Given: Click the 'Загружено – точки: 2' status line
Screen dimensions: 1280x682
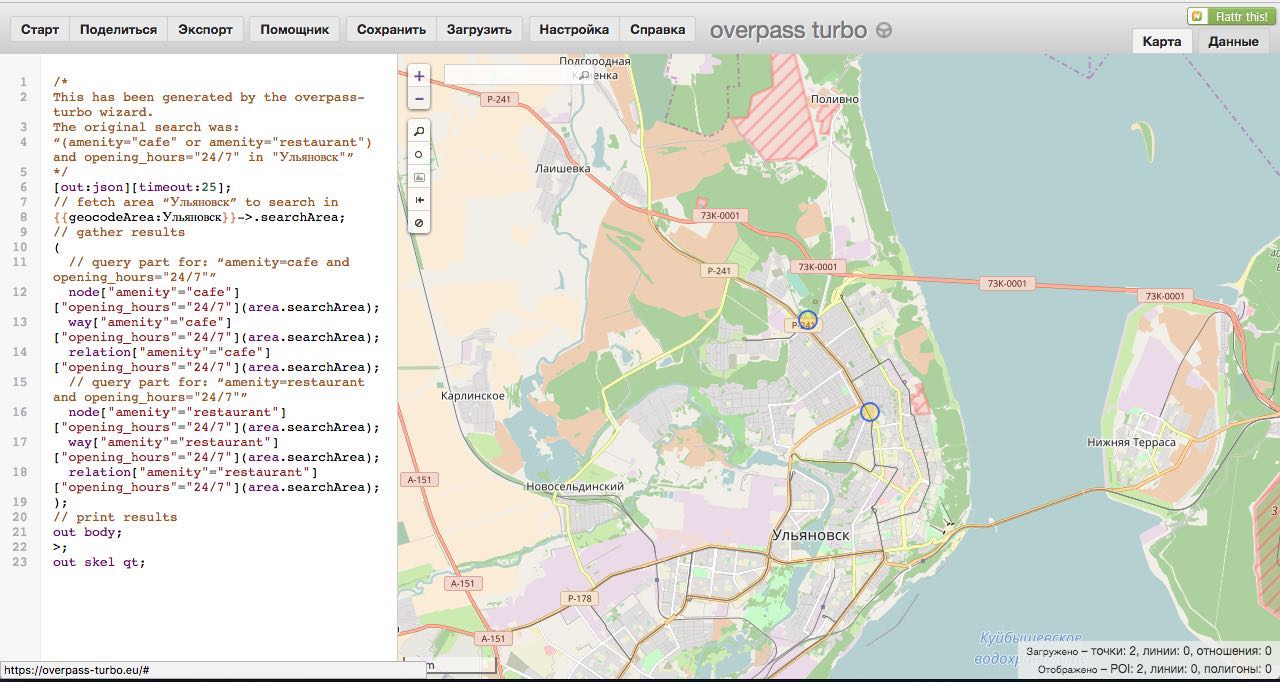Looking at the screenshot, I should (1148, 651).
